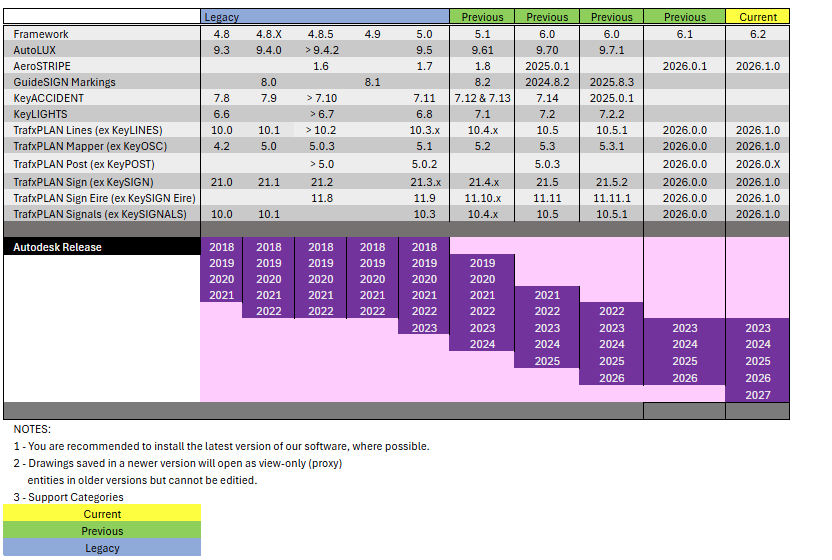The image size is (832, 560).
Task: Select the KeyLIGHTS row label
Action: tap(40, 114)
